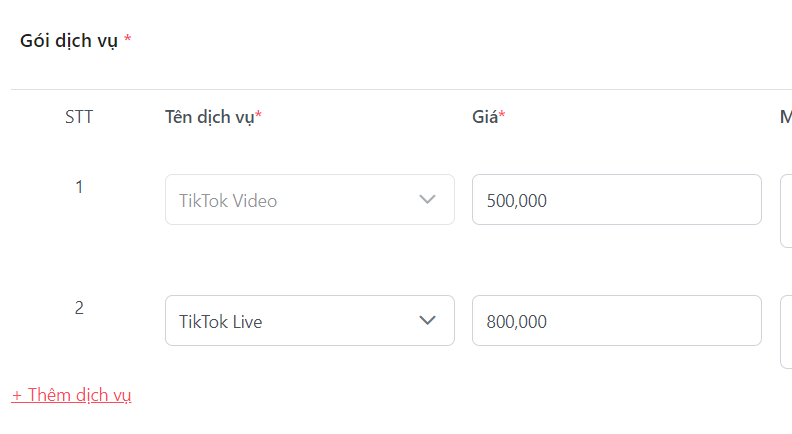
Task: Click the "Giá" column header
Action: 485,117
